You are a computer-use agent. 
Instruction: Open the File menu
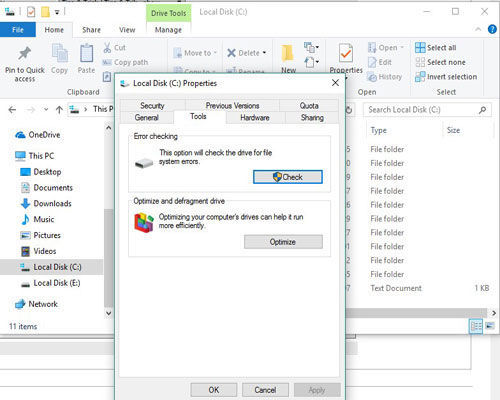tap(18, 30)
